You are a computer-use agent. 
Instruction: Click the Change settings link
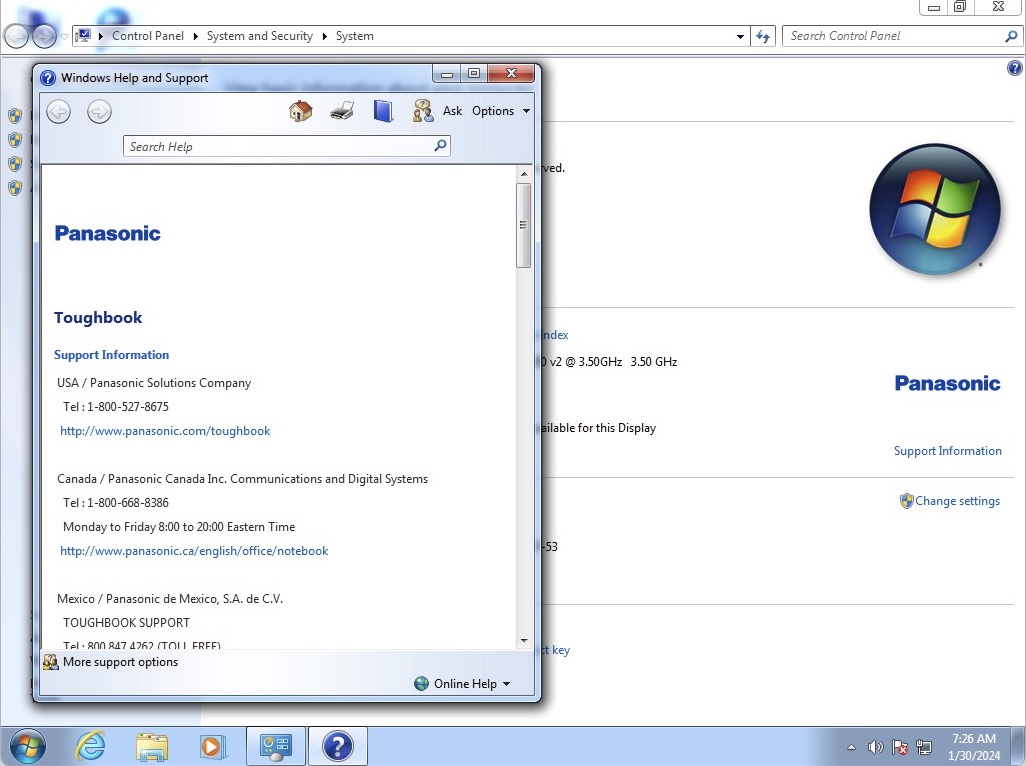click(x=957, y=501)
